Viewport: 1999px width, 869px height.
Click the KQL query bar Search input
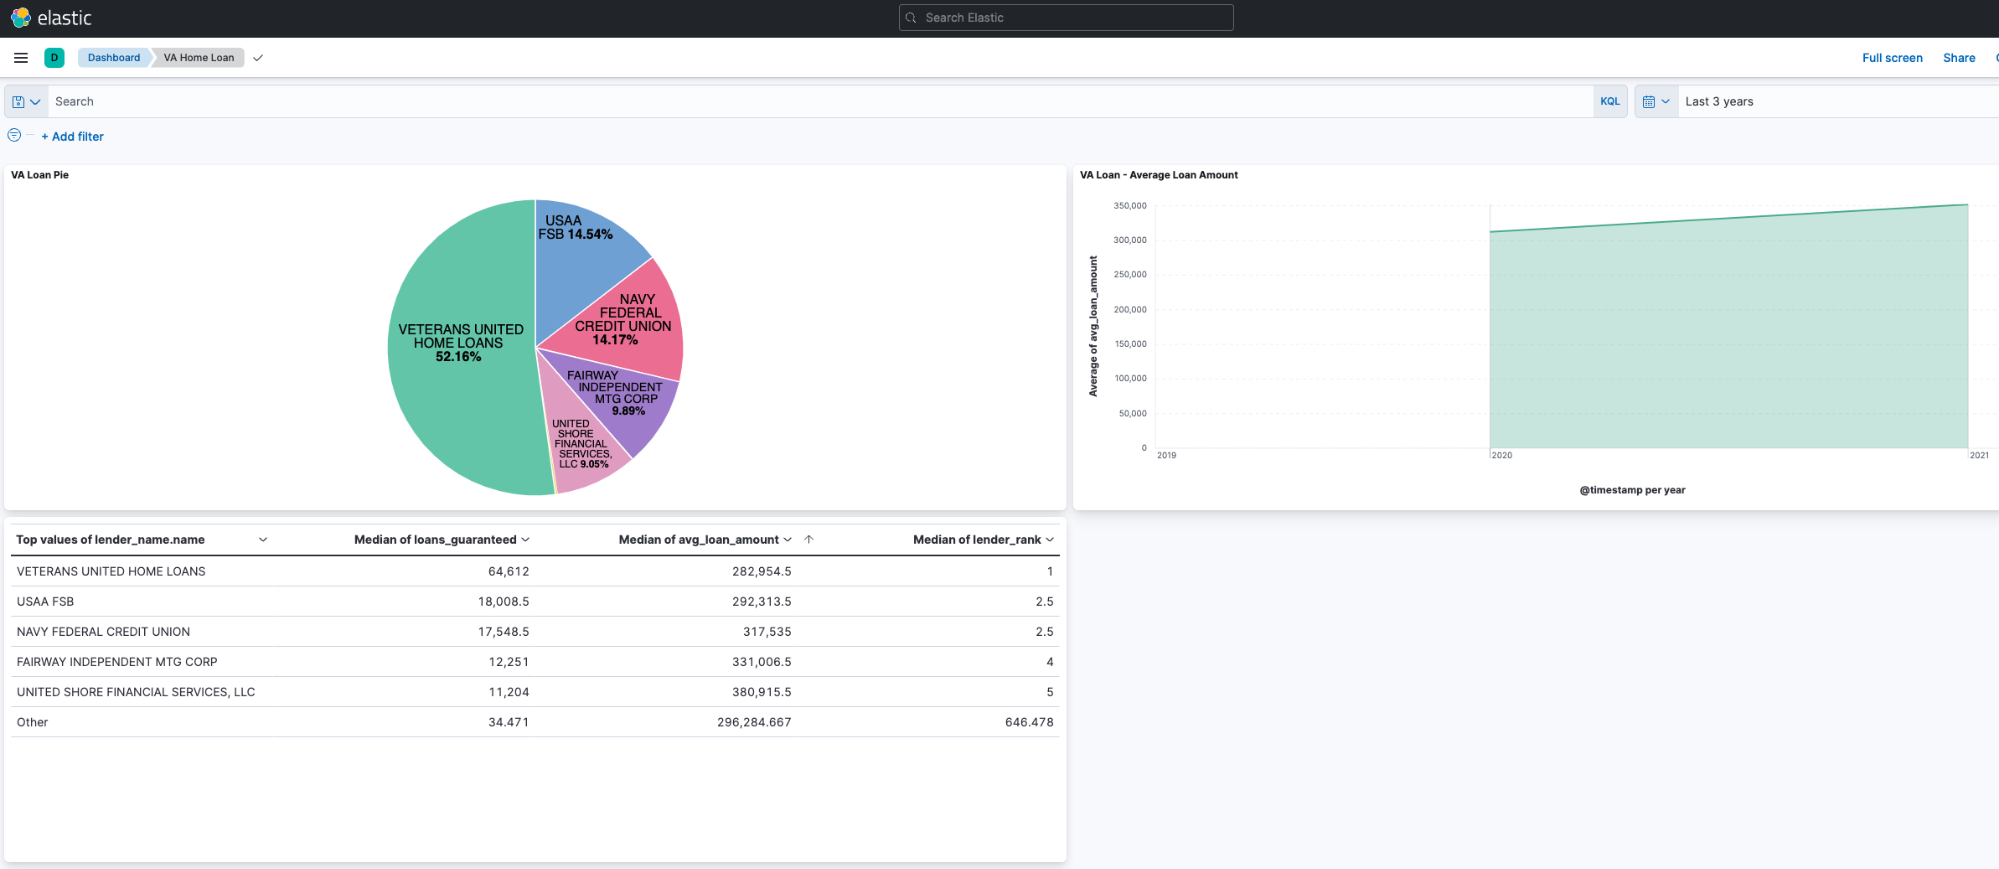(820, 102)
